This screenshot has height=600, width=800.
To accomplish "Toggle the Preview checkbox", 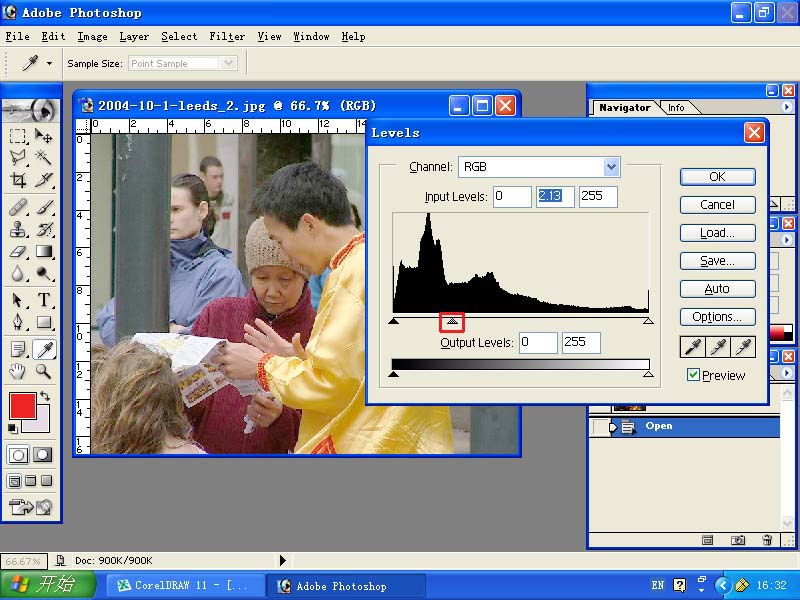I will 693,375.
